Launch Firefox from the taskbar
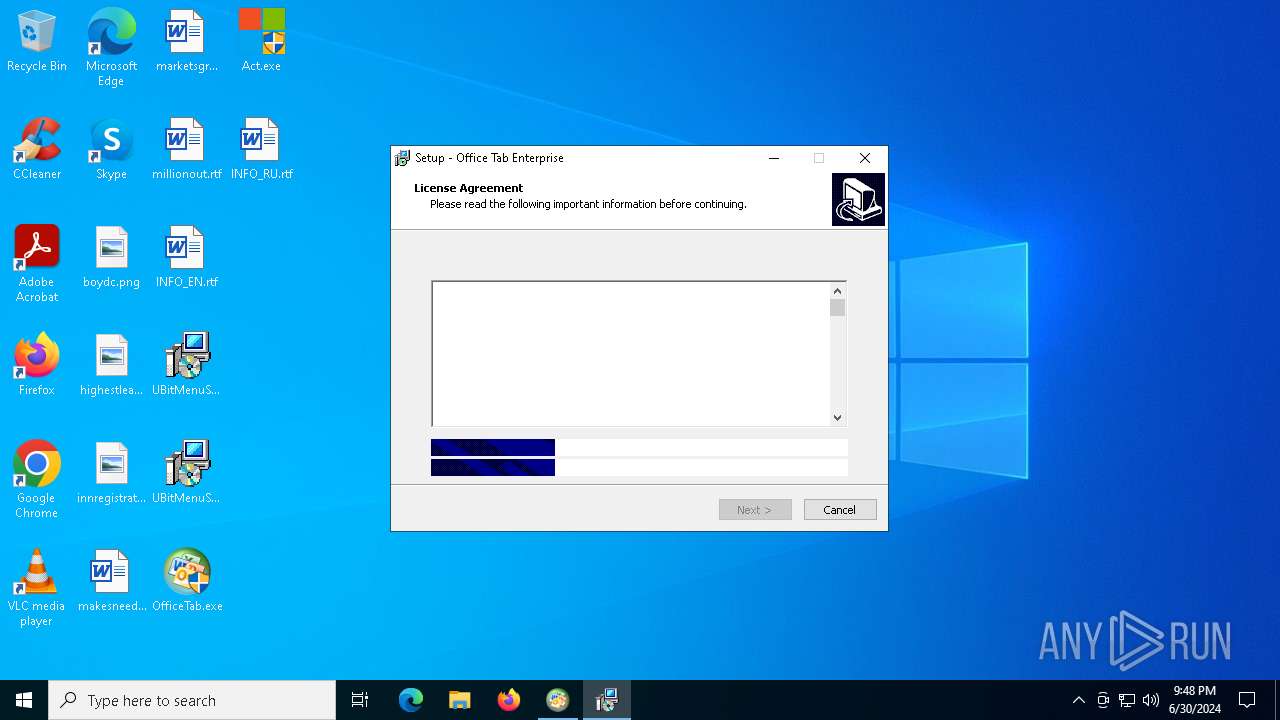 [509, 700]
